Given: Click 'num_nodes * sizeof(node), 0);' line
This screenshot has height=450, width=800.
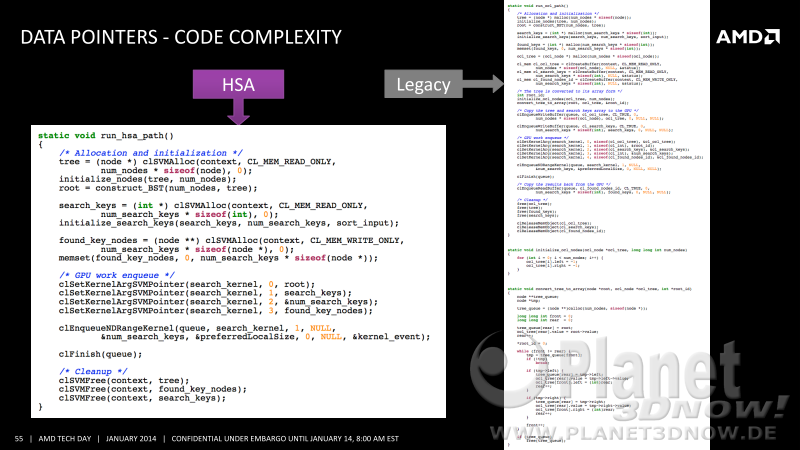Looking at the screenshot, I should (176, 171).
